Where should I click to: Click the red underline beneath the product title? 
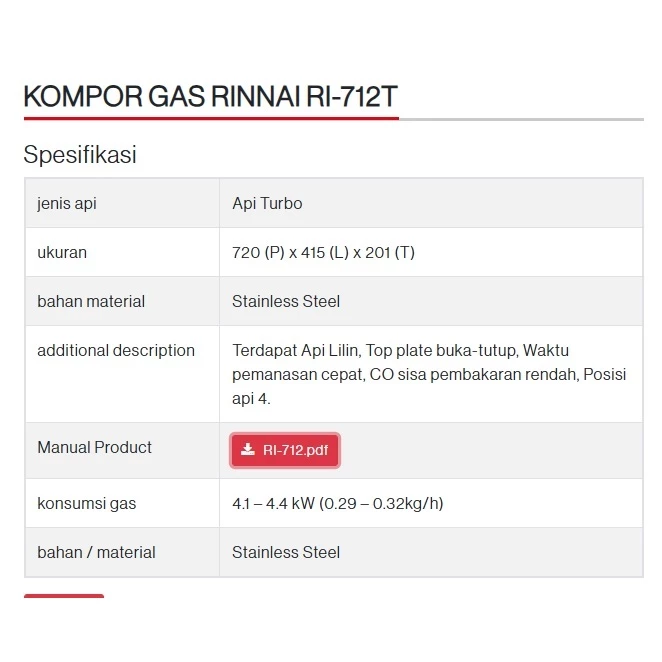coord(211,118)
